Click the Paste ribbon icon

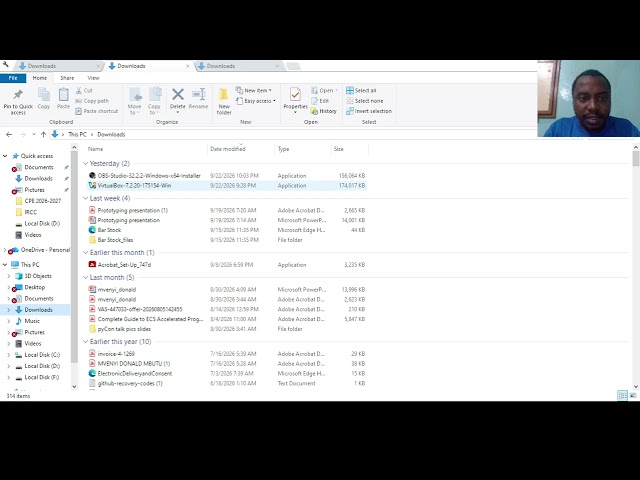click(63, 95)
